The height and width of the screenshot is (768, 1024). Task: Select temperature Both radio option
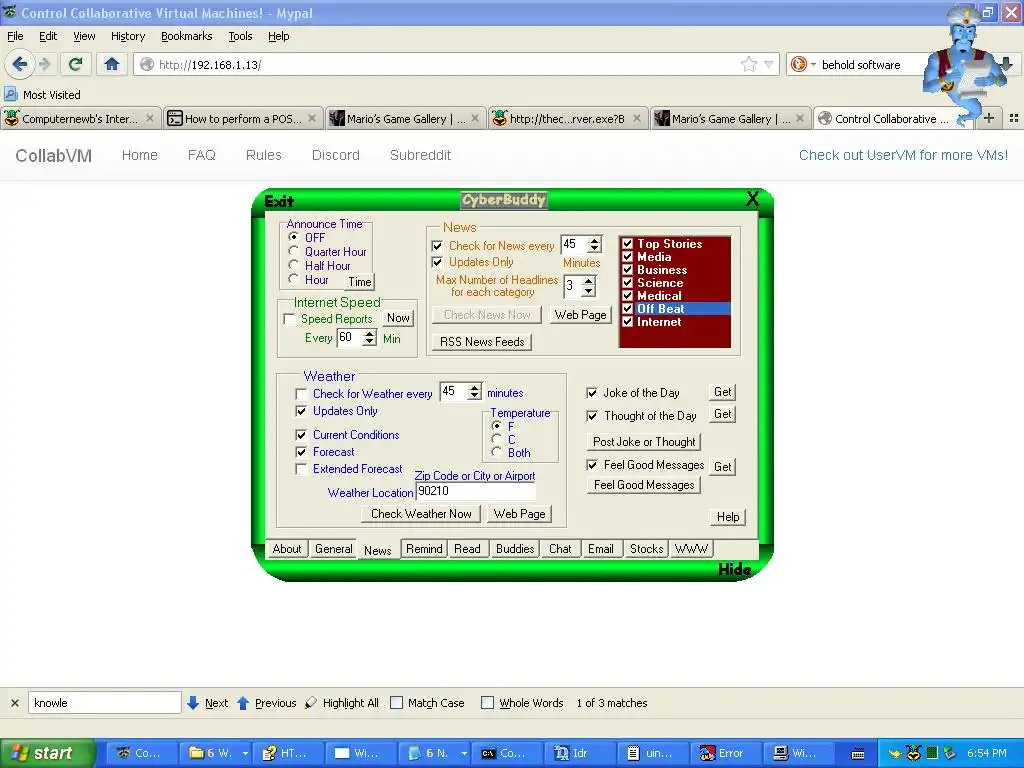[x=497, y=452]
